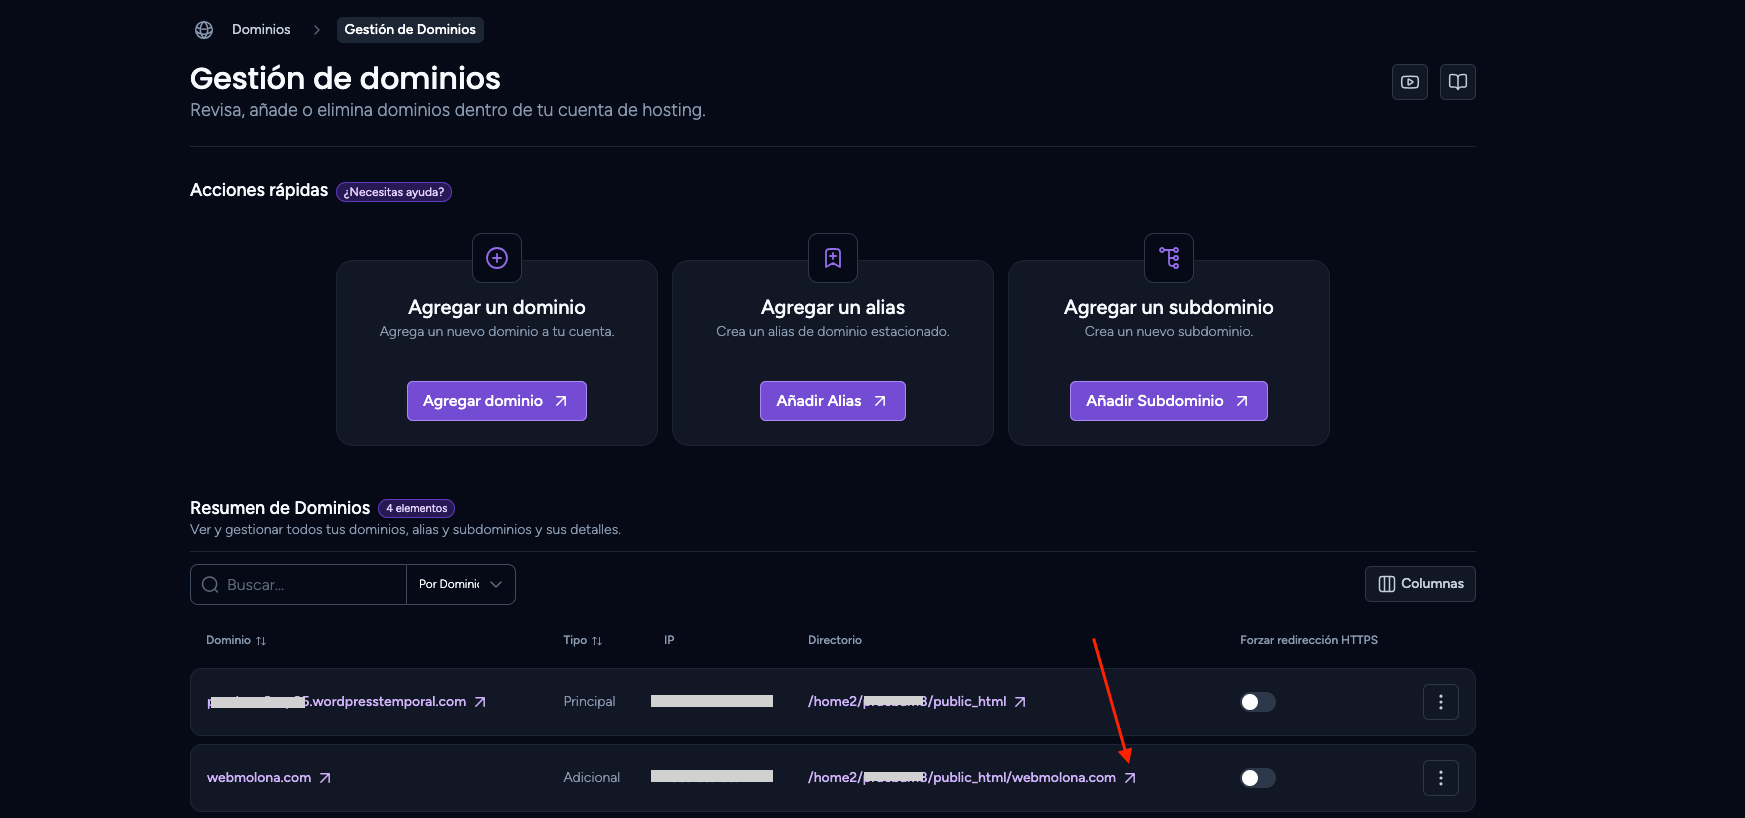Open three-dot menu for wordpresstemporal.com row
The height and width of the screenshot is (818, 1745).
click(x=1441, y=702)
